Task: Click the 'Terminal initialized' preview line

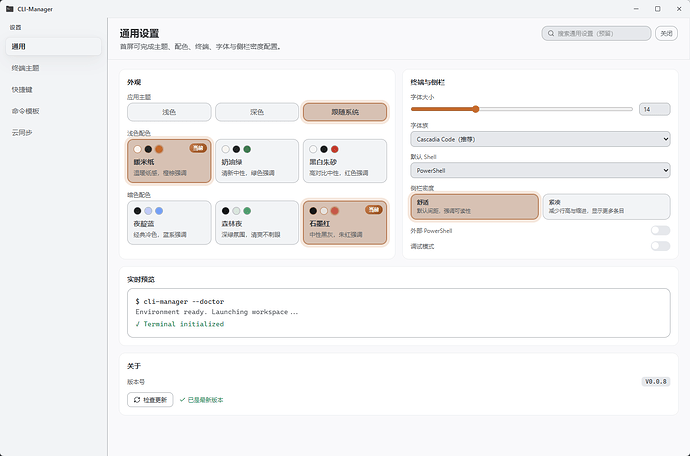Action: pos(180,324)
